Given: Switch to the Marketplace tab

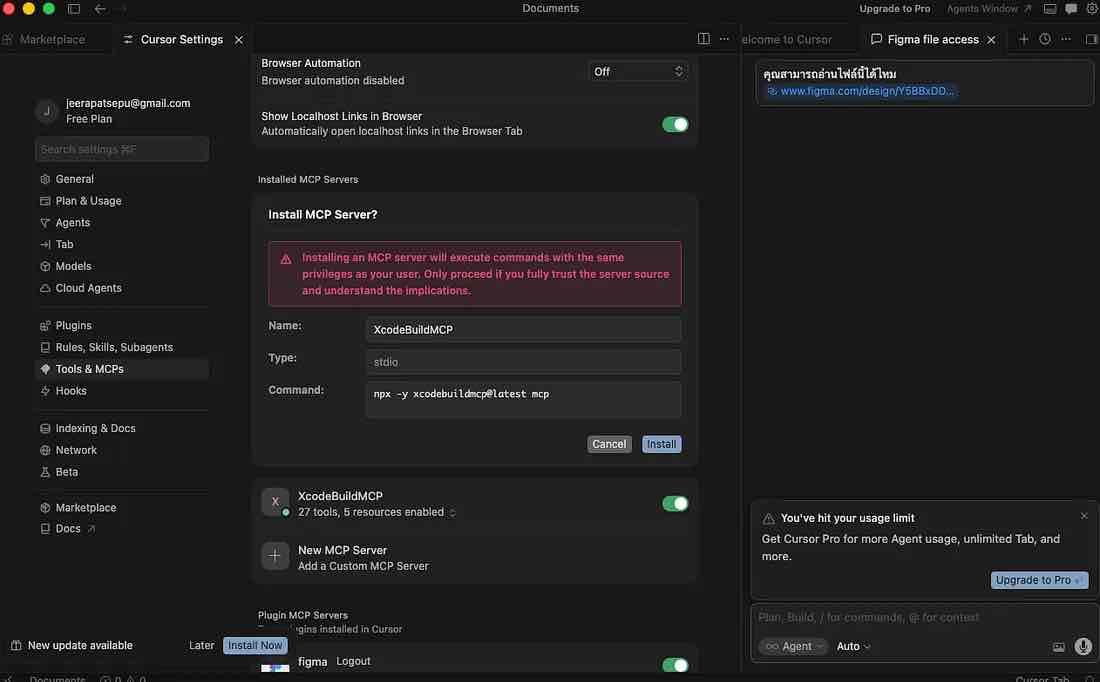Looking at the screenshot, I should click(52, 39).
